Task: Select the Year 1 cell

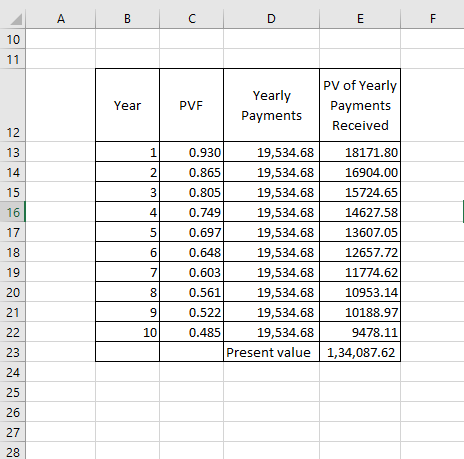Action: (127, 152)
